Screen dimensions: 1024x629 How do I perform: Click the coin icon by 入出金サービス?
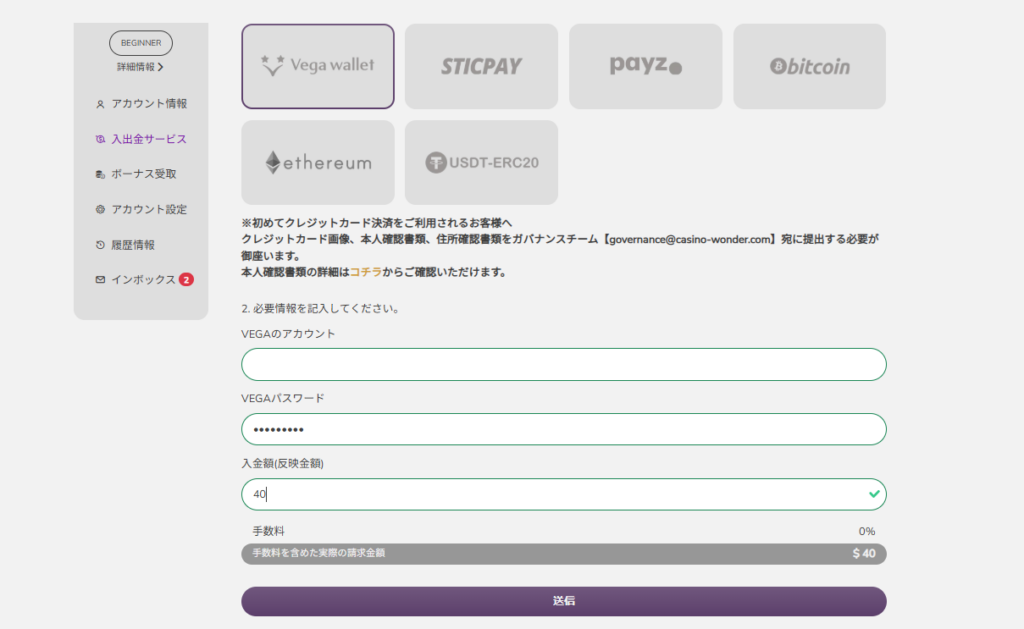(100, 139)
